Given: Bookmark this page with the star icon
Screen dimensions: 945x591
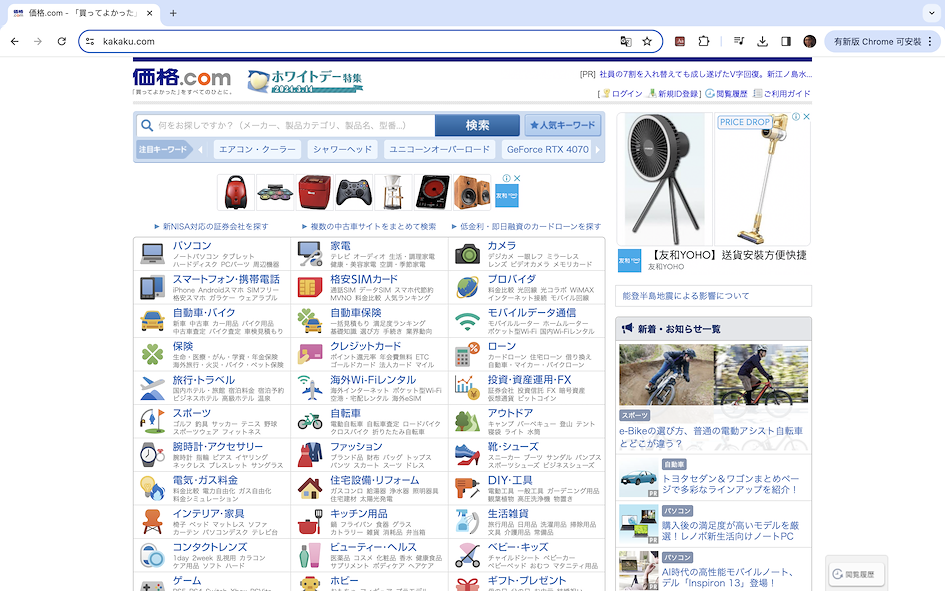Looking at the screenshot, I should [x=647, y=42].
